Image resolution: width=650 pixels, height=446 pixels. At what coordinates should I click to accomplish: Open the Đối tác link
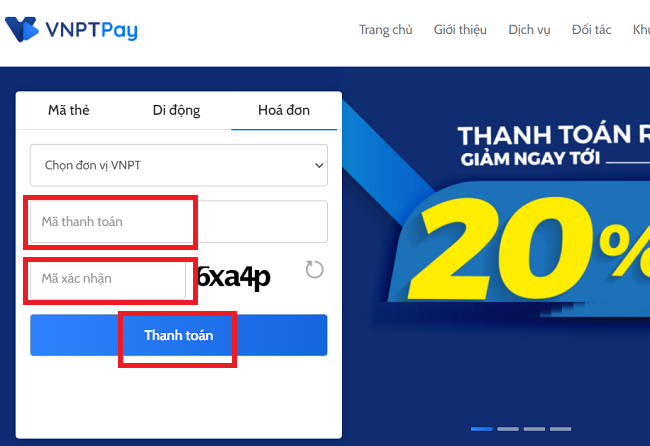(592, 30)
